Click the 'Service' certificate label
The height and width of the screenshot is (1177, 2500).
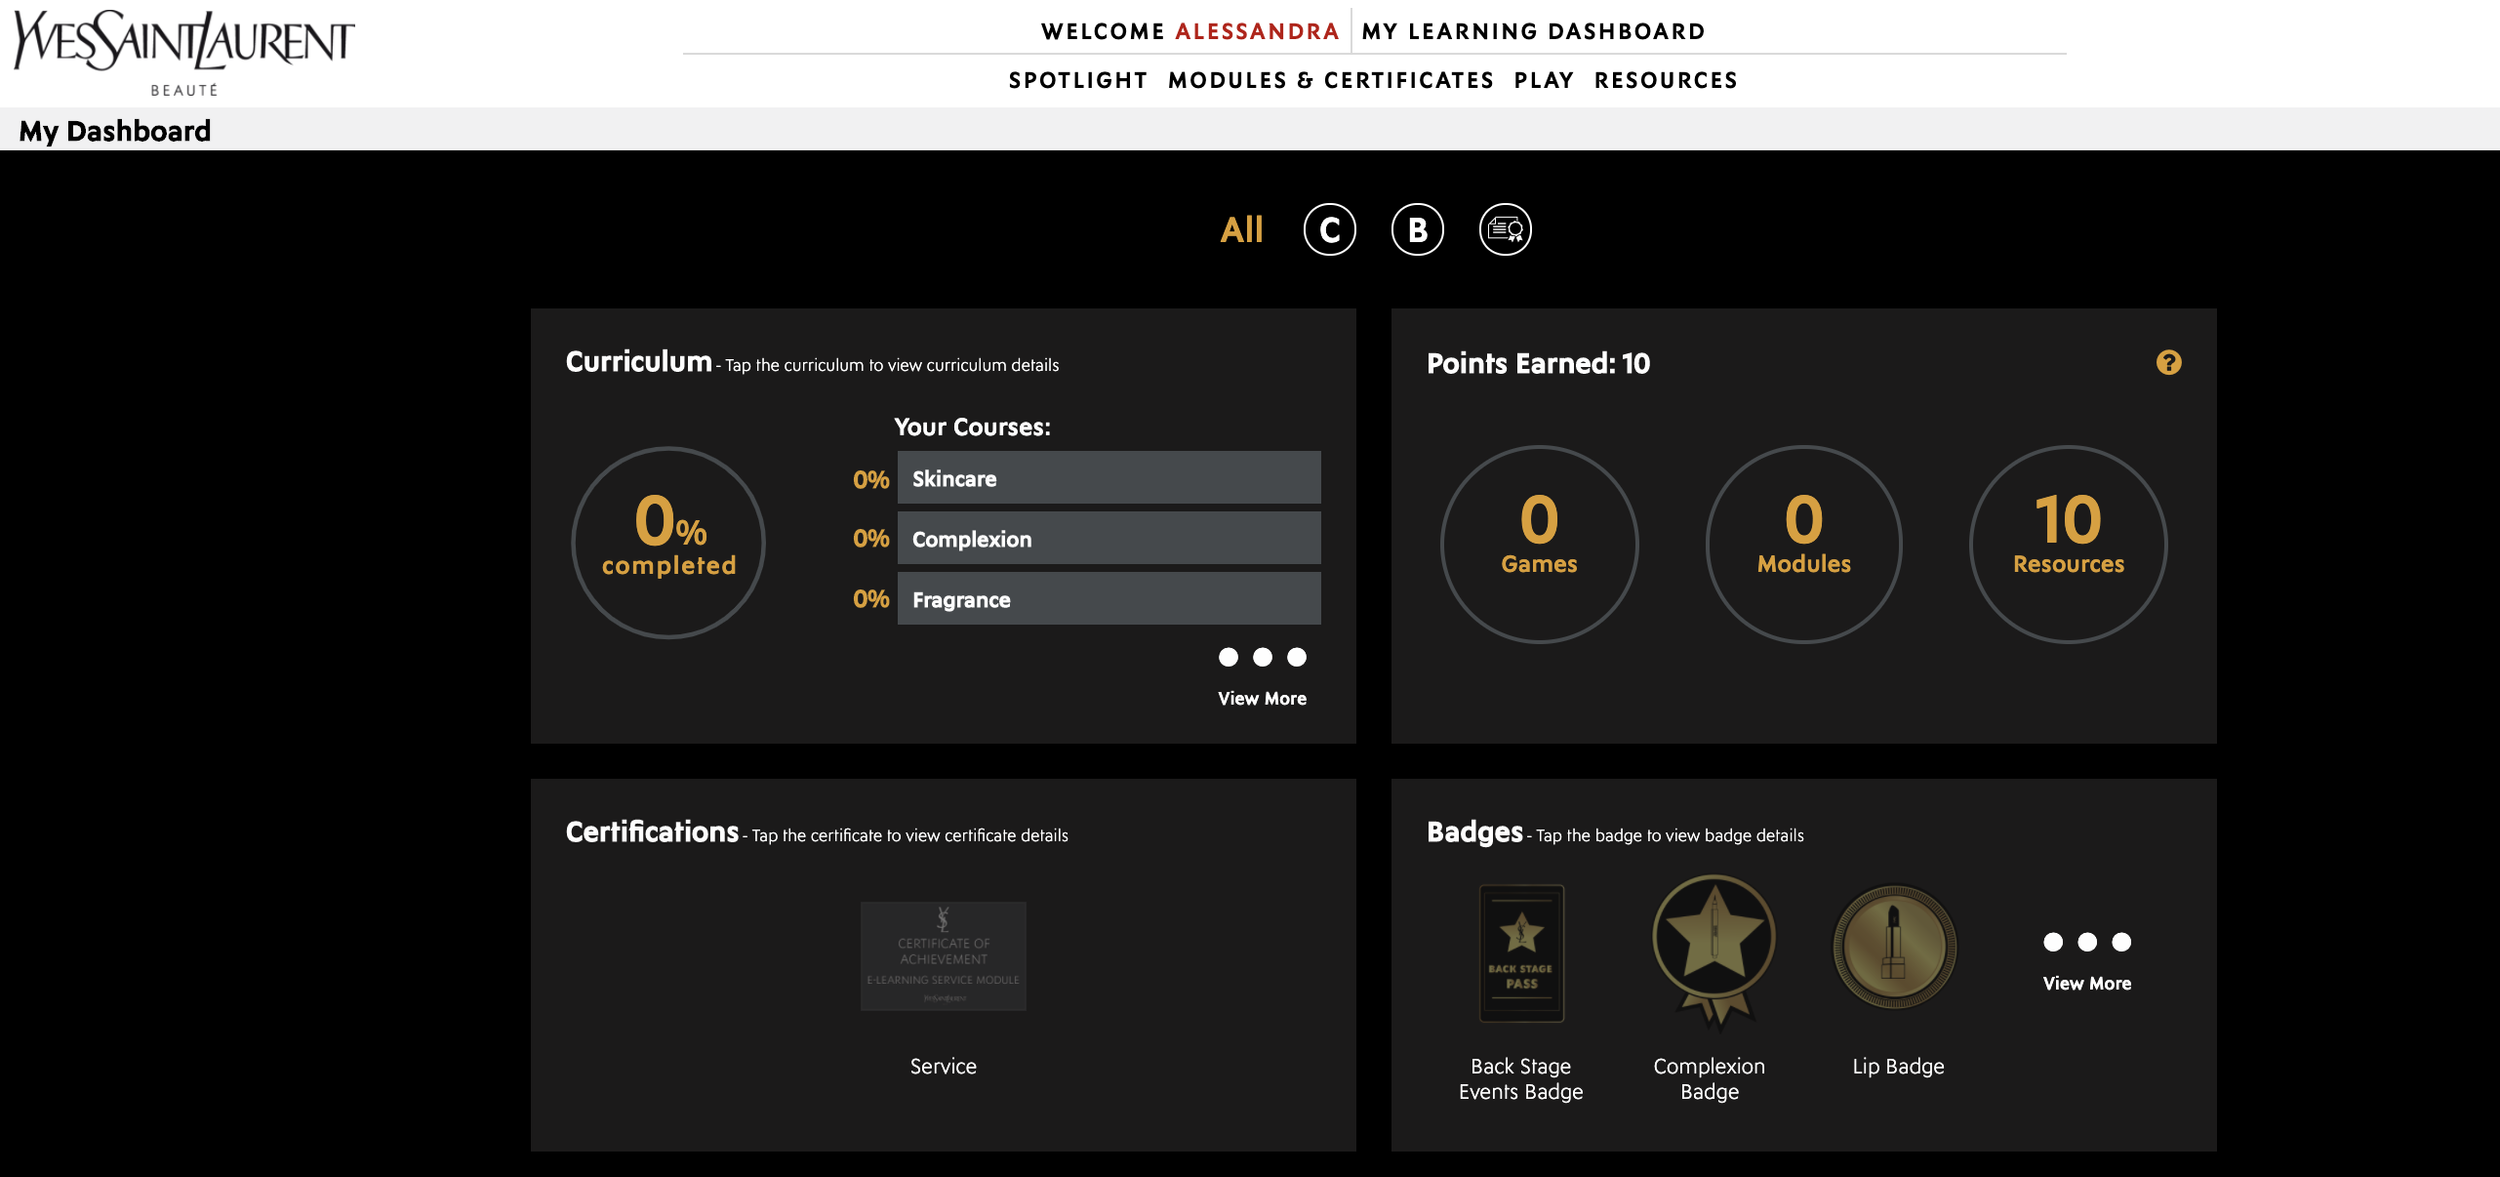(x=943, y=1066)
